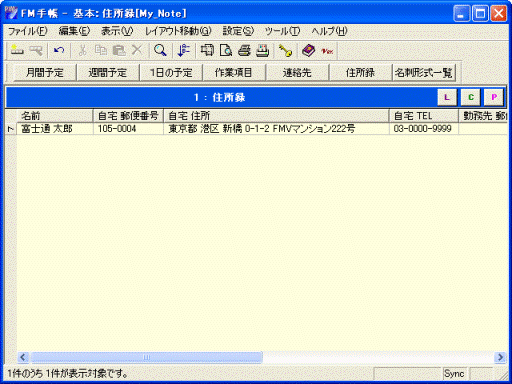Click the yellow key password icon
The width and height of the screenshot is (512, 384).
pos(285,51)
